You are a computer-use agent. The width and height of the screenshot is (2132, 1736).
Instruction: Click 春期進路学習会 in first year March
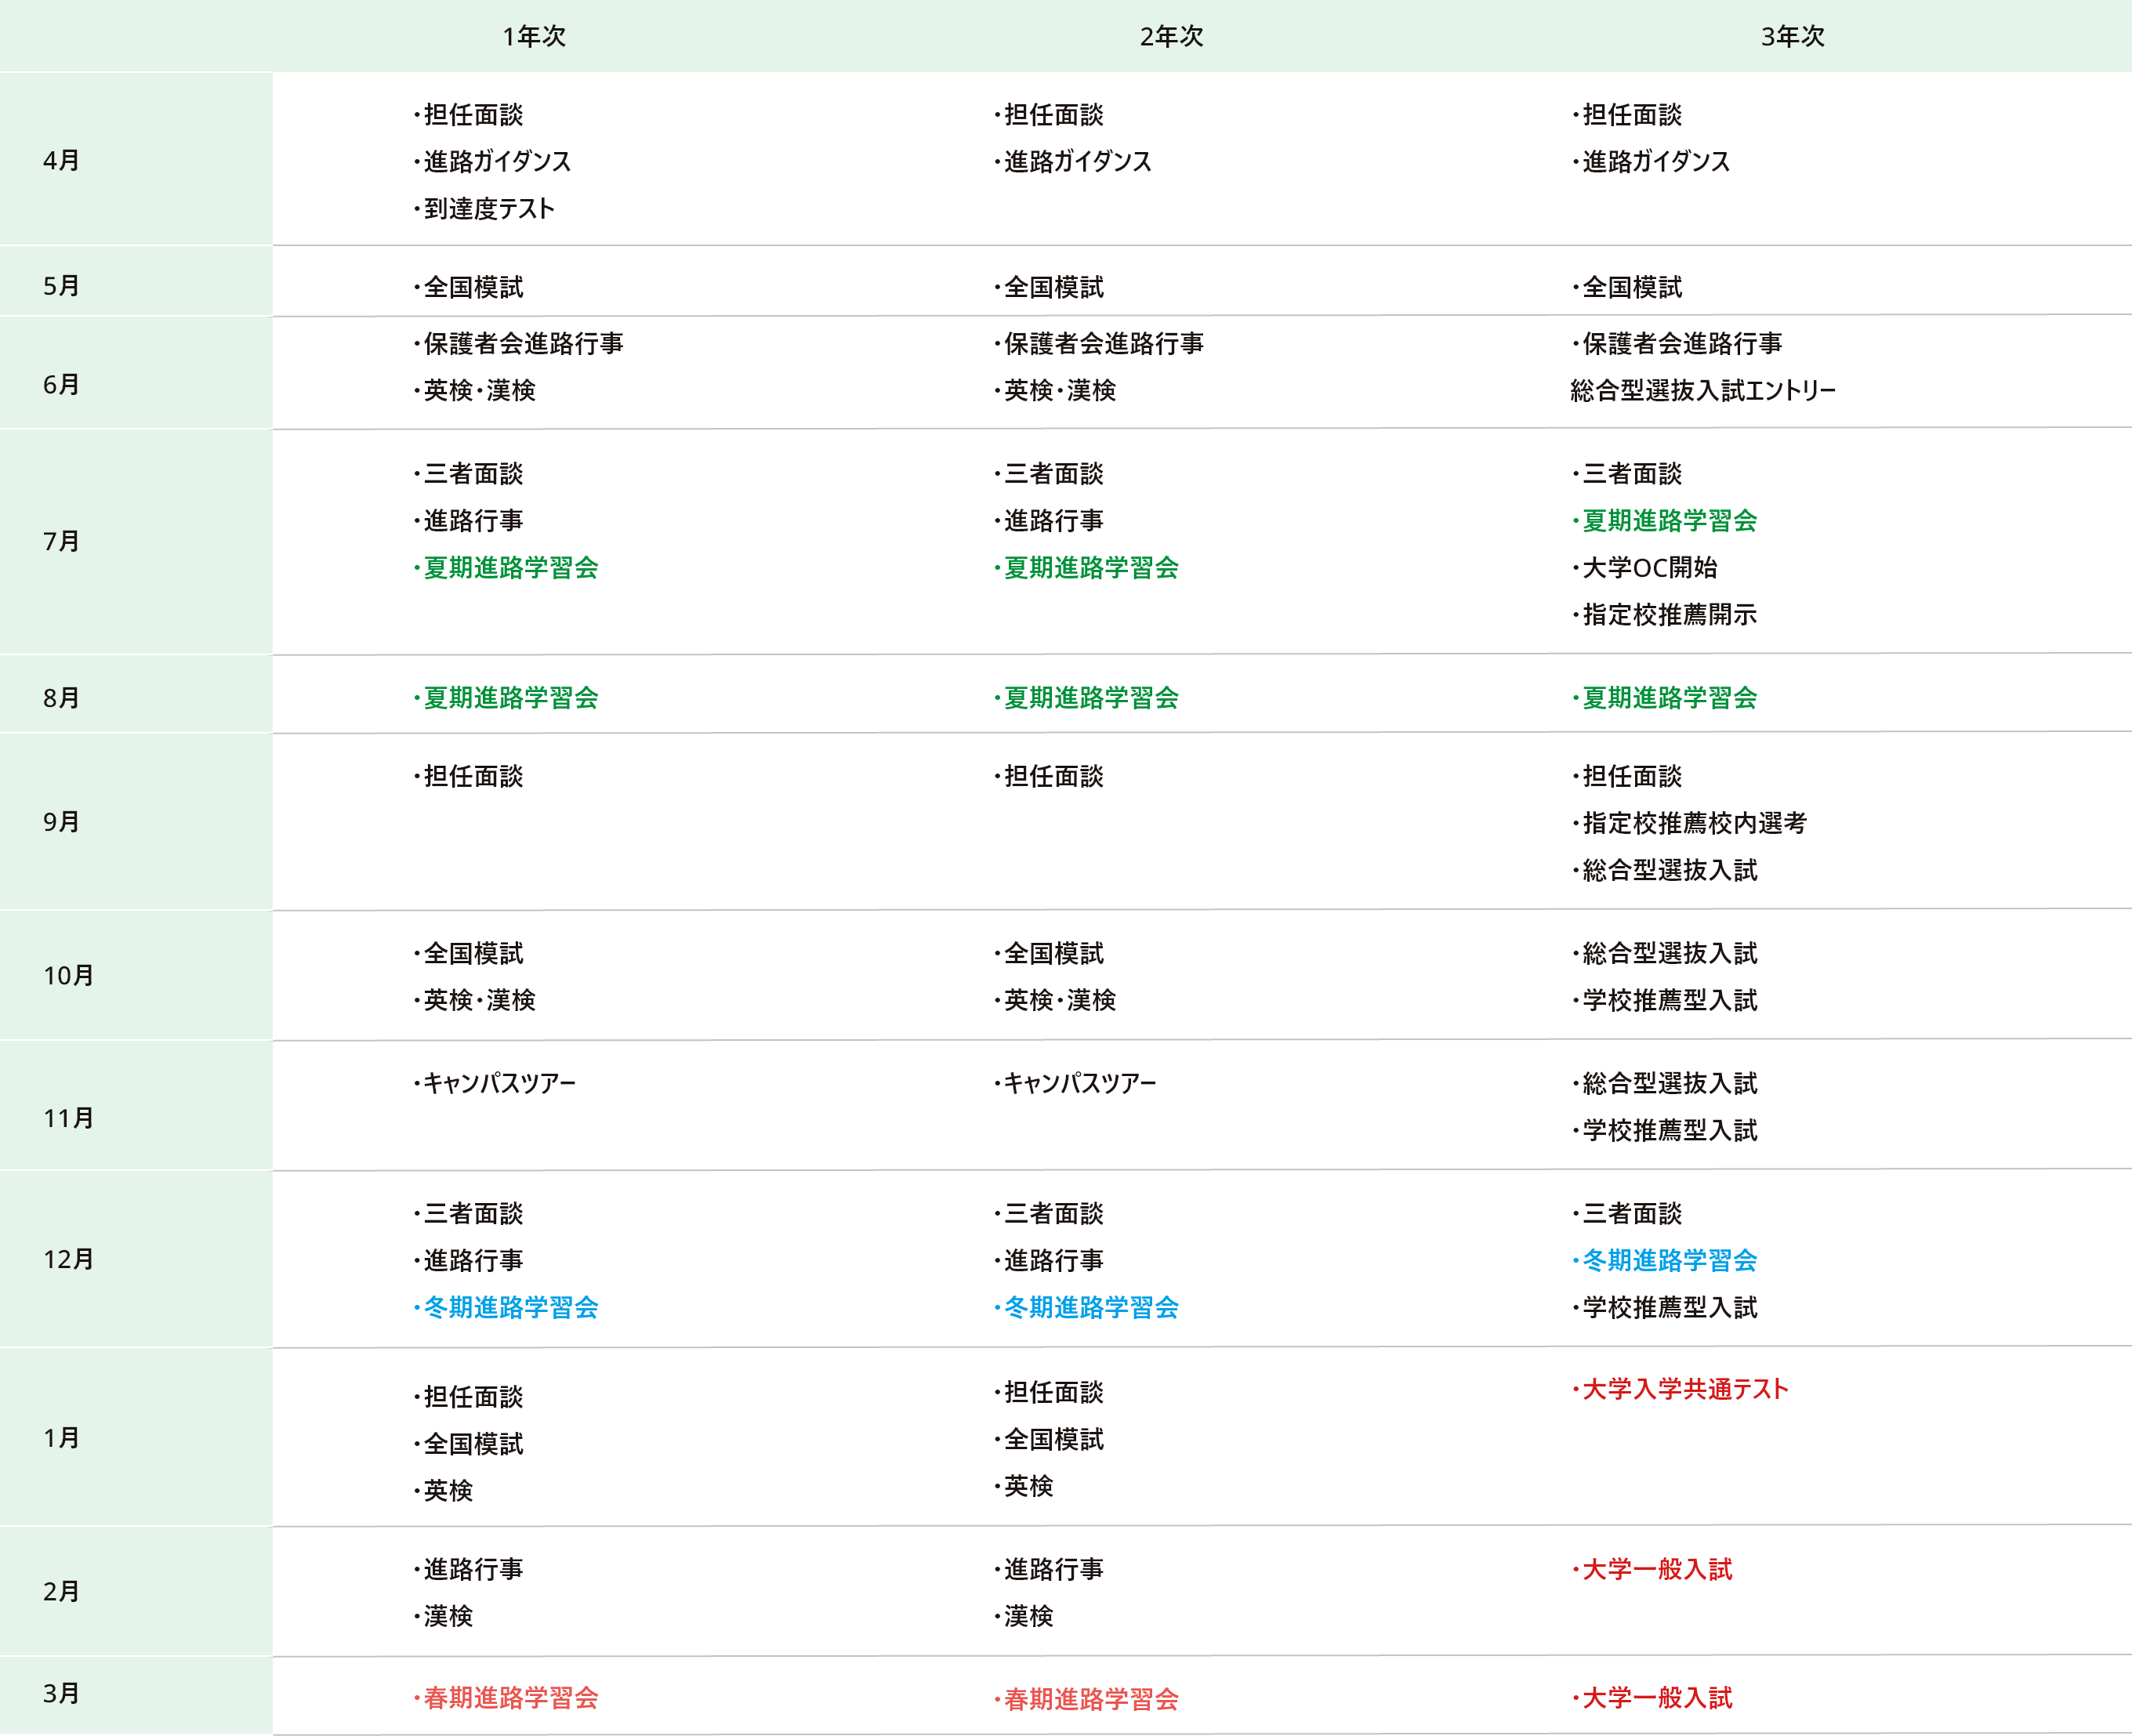[510, 1698]
